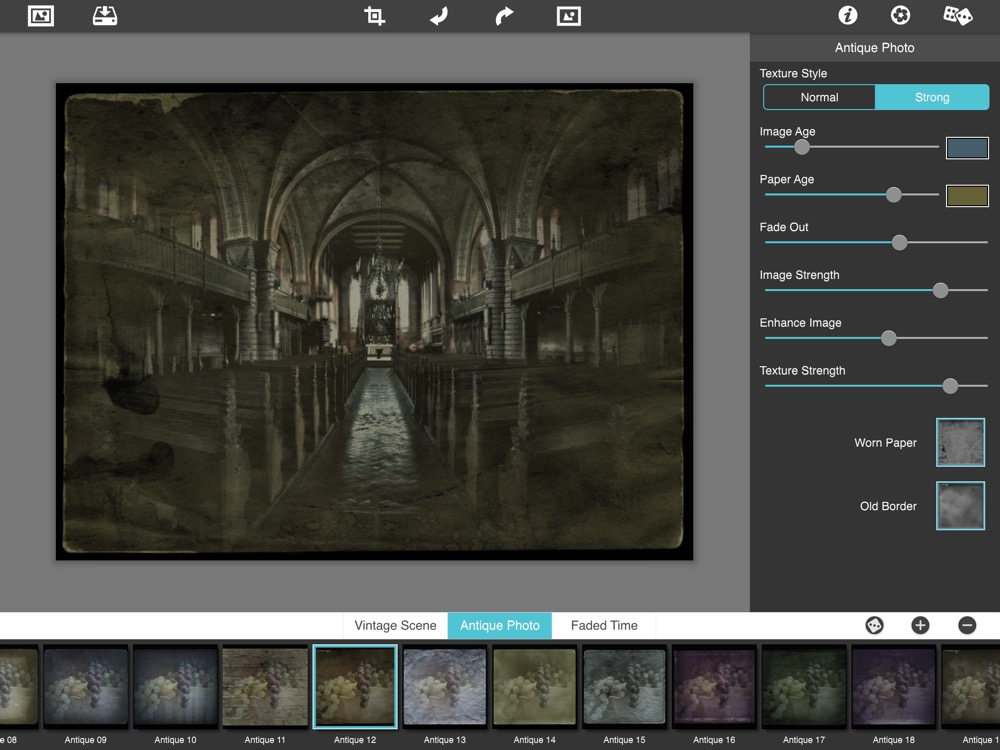Add a preset with the plus button
1000x750 pixels.
[x=920, y=625]
